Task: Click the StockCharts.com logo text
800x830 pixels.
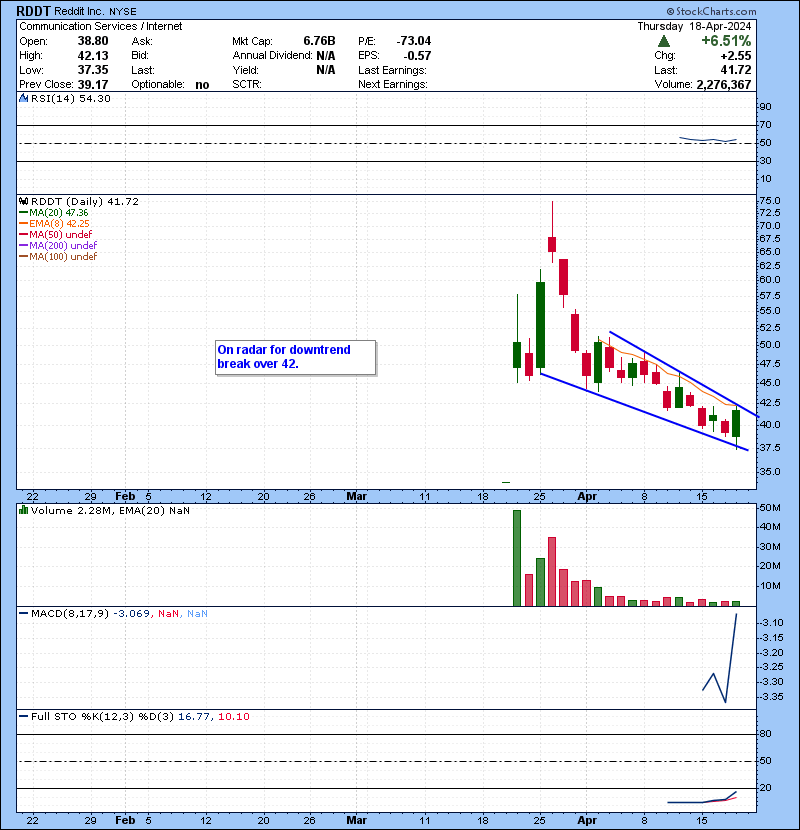Action: coord(711,11)
